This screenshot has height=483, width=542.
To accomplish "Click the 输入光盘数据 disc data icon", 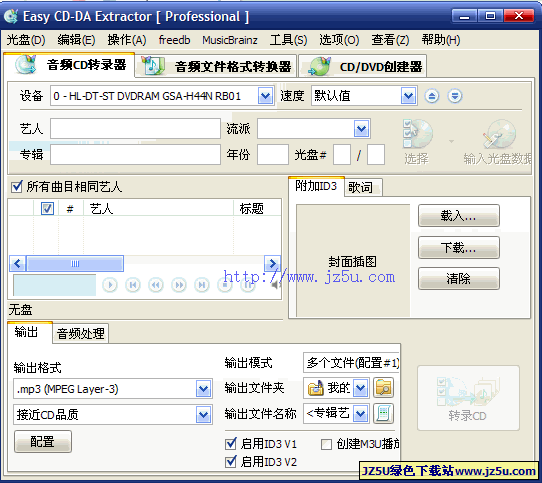I will pyautogui.click(x=499, y=134).
